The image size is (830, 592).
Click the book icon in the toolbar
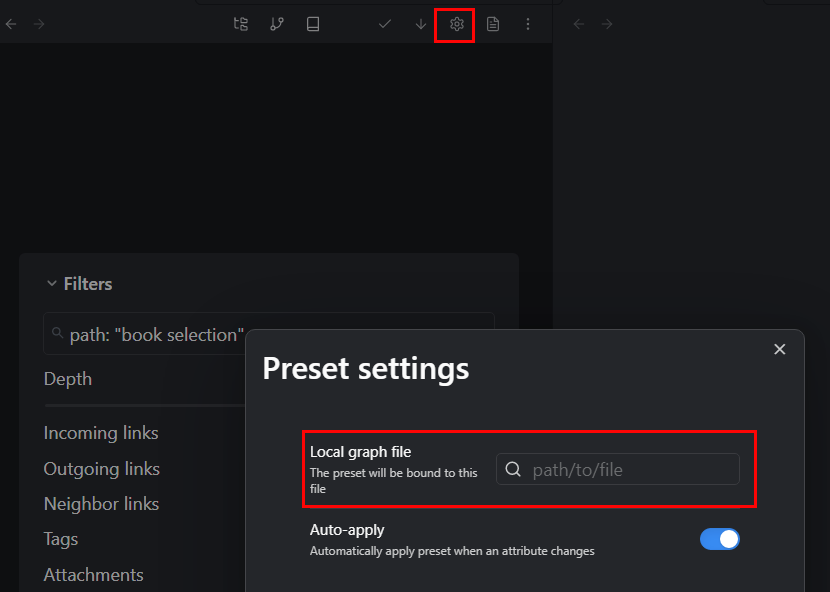(x=312, y=23)
